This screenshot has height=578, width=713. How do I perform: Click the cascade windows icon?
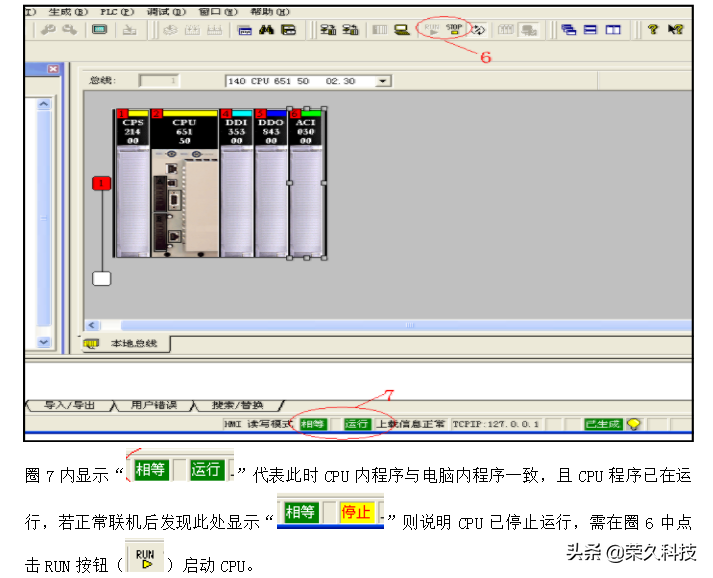click(x=569, y=30)
